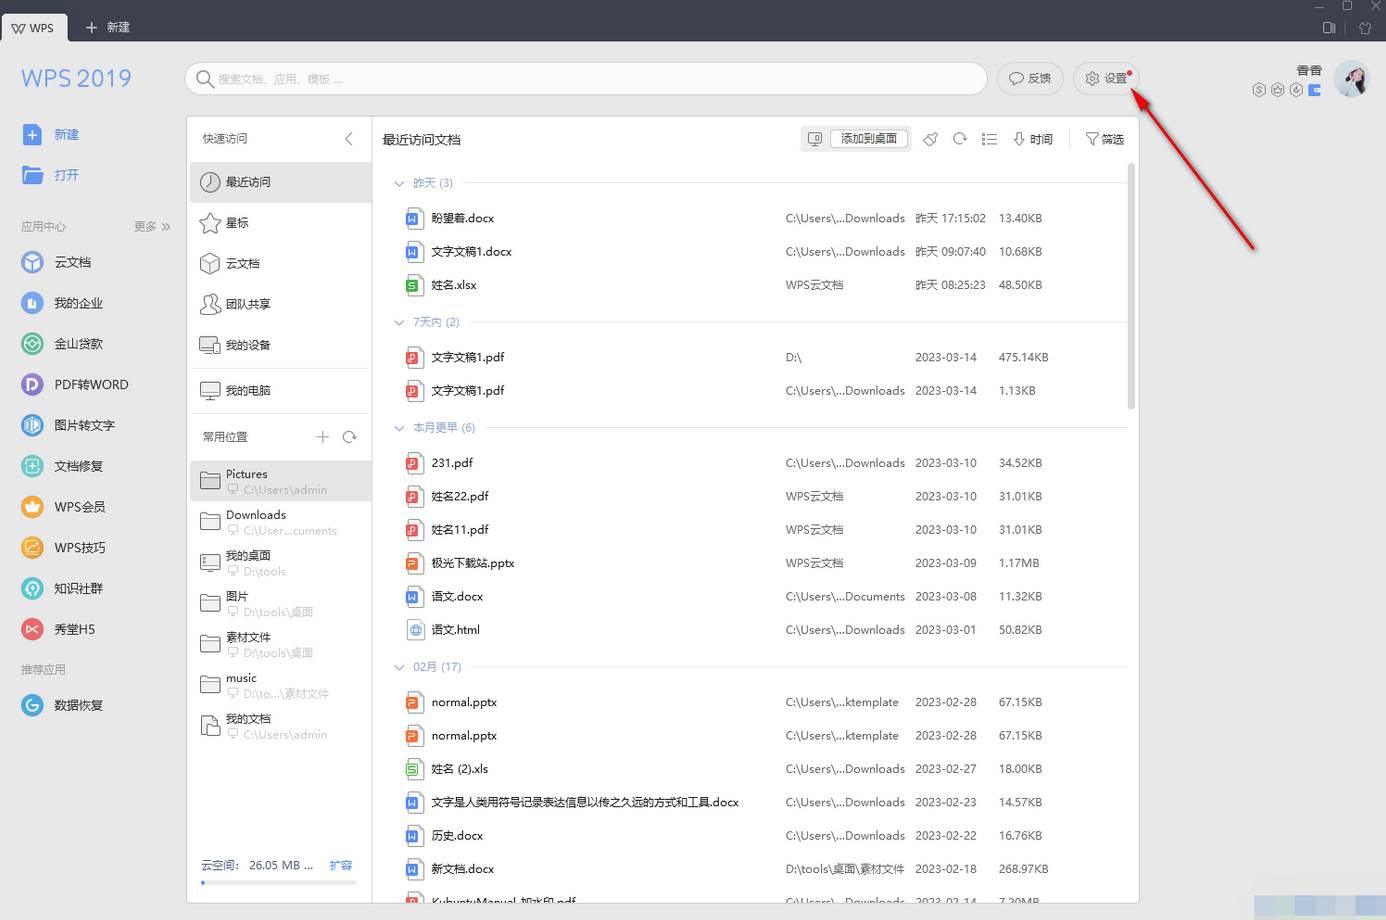Collapse the 昨天 (3) group
Viewport: 1386px width, 920px height.
point(399,183)
